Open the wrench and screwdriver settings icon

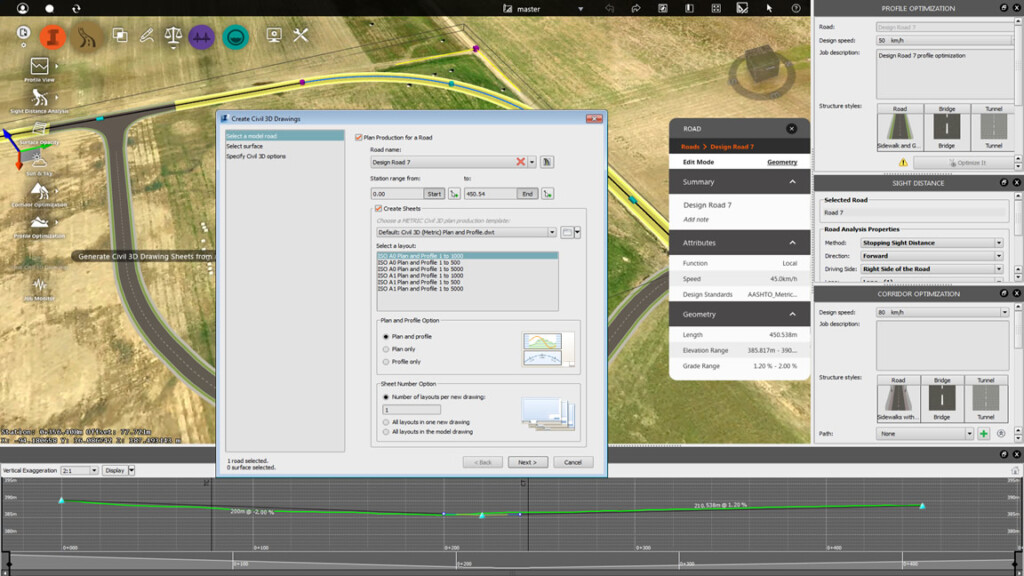pos(300,35)
